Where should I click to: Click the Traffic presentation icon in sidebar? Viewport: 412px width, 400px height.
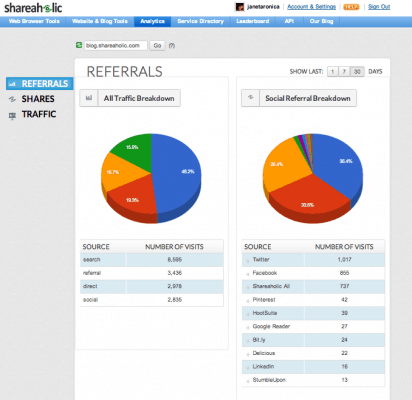click(12, 116)
